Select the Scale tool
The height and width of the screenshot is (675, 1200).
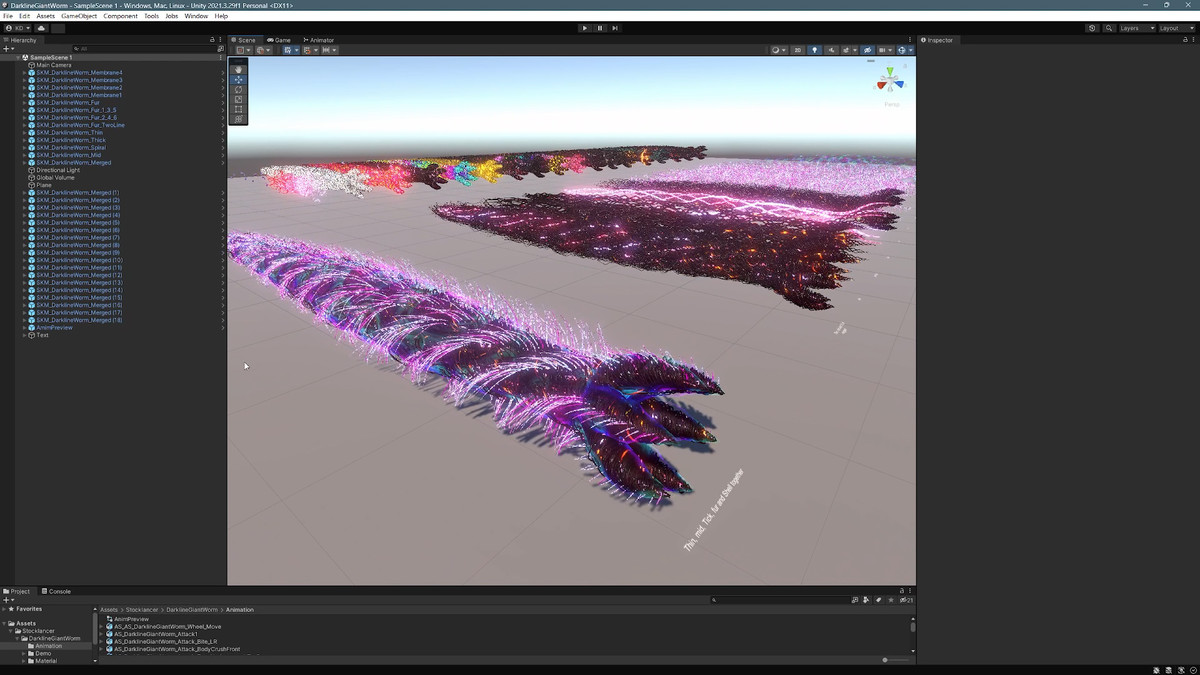238,99
